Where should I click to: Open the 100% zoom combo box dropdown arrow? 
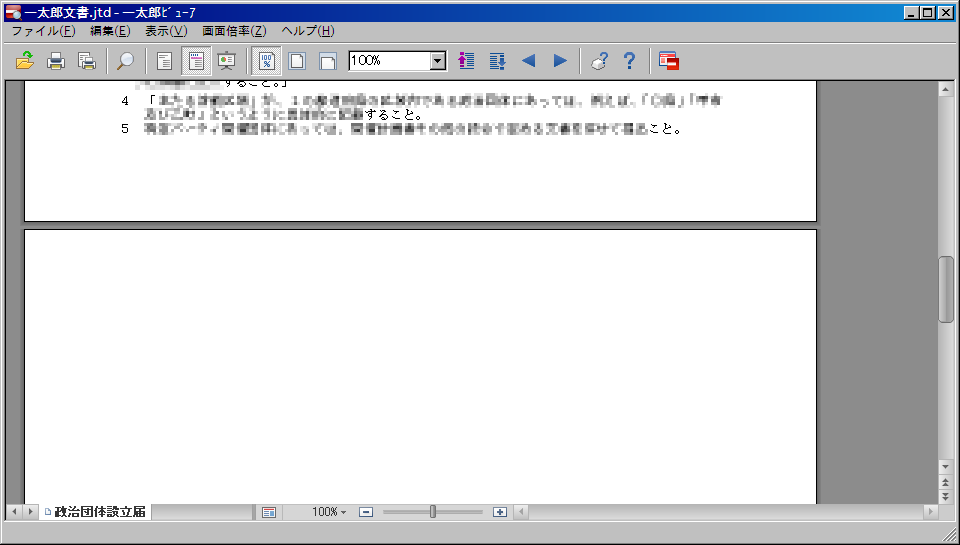438,61
